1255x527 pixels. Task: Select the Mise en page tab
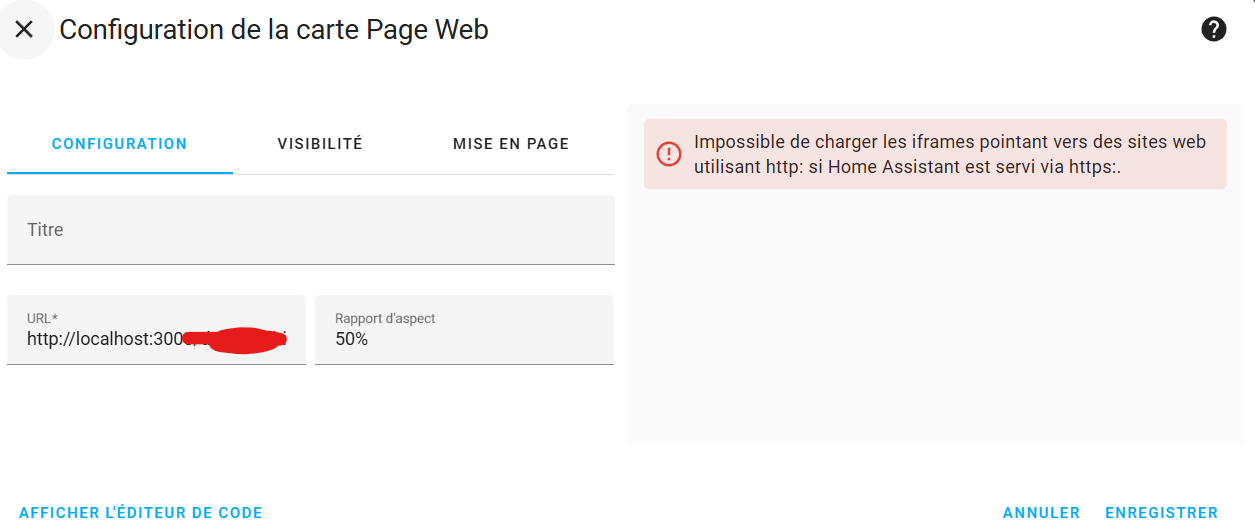point(511,144)
